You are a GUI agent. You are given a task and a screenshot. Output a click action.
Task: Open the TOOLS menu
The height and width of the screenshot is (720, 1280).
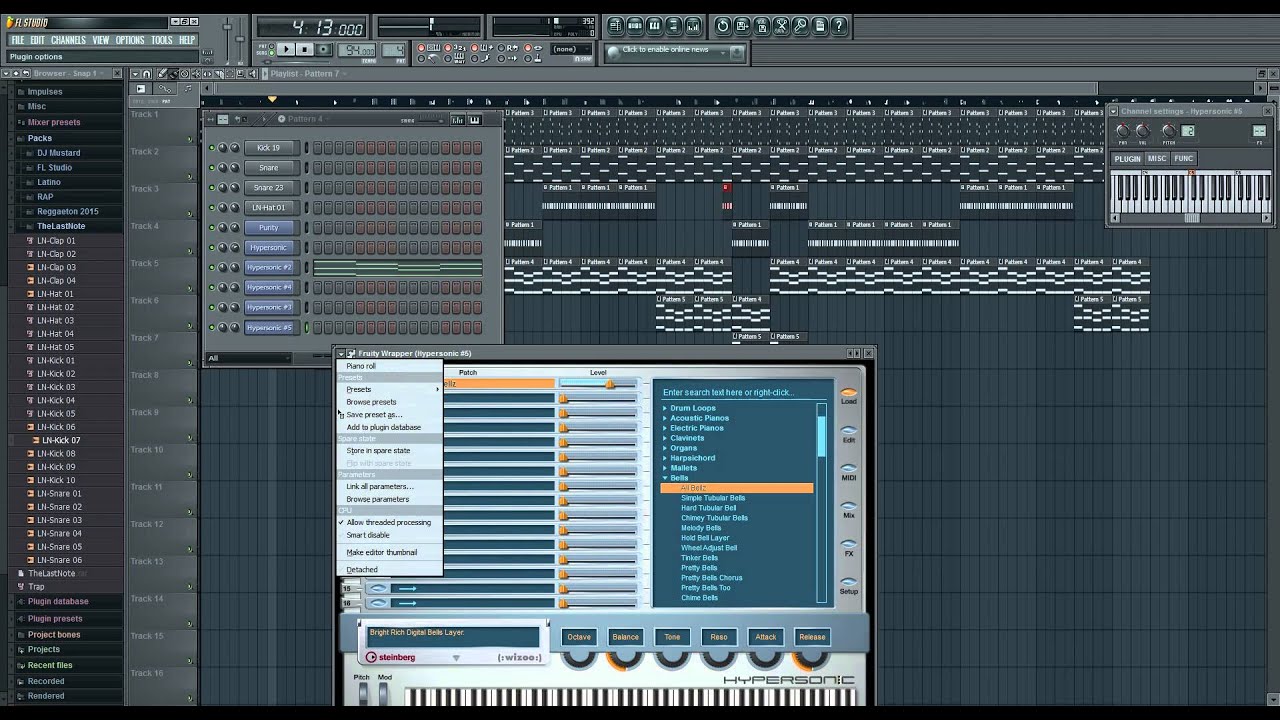click(162, 40)
